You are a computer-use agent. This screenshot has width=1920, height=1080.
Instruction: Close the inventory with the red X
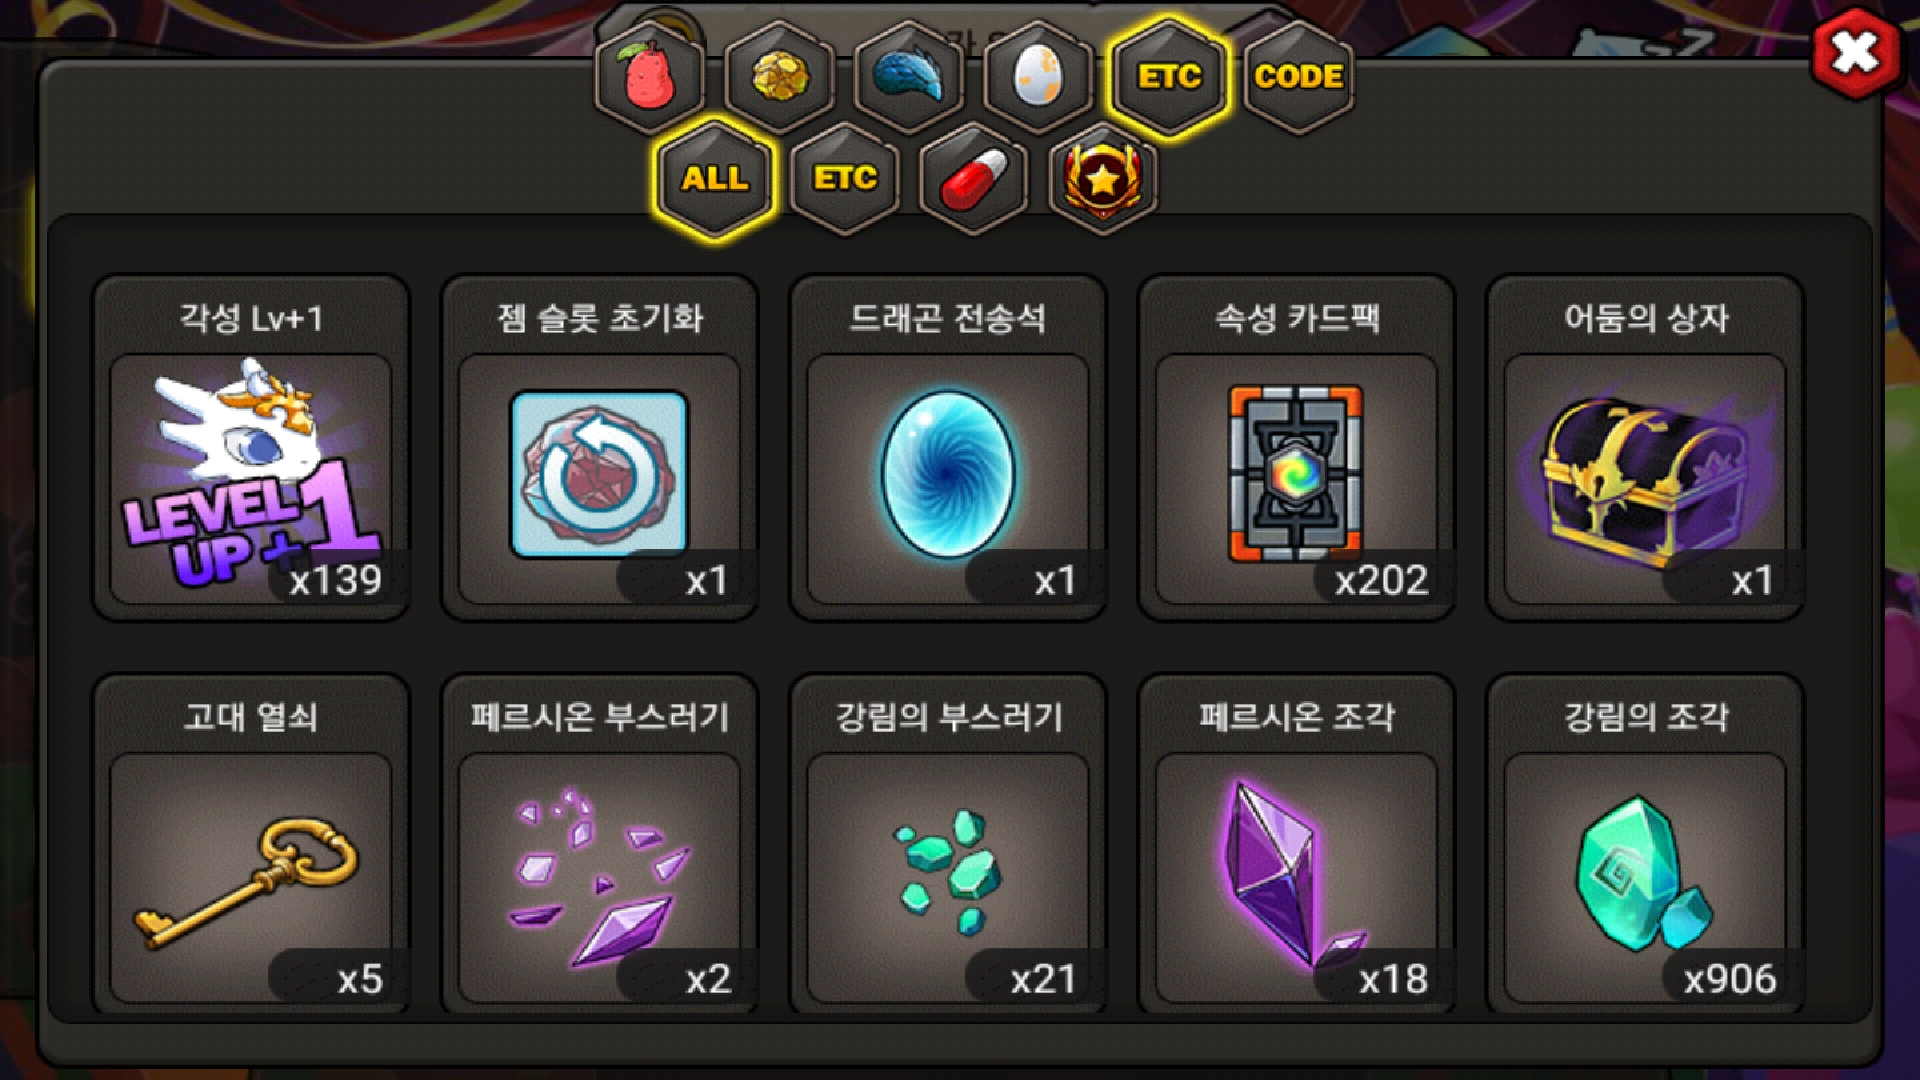(x=1855, y=53)
